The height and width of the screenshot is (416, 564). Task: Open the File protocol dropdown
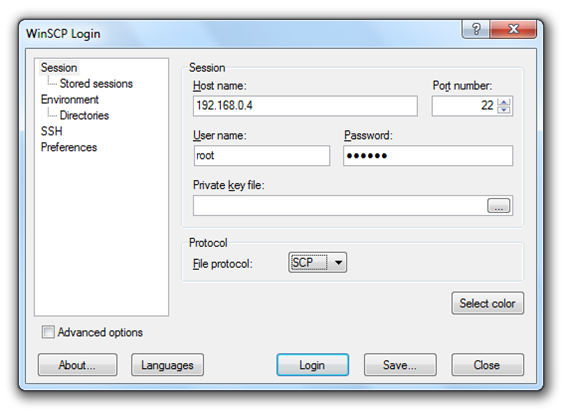(317, 262)
